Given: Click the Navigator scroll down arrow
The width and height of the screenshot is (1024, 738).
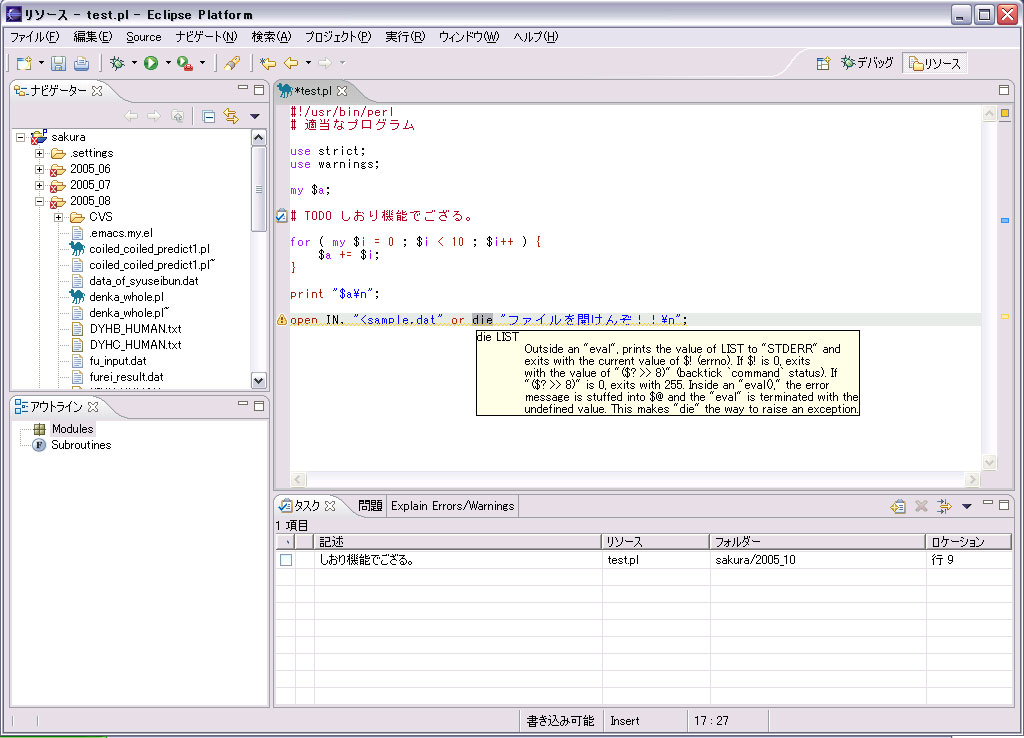Looking at the screenshot, I should 259,380.
